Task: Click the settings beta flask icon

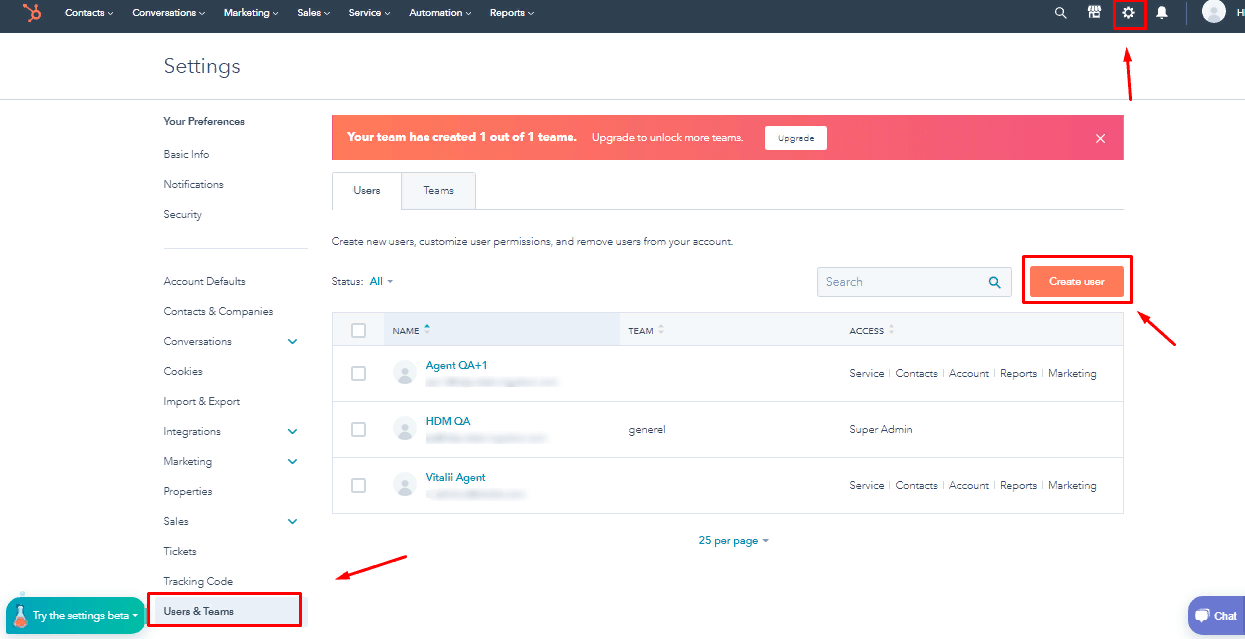Action: [20, 616]
